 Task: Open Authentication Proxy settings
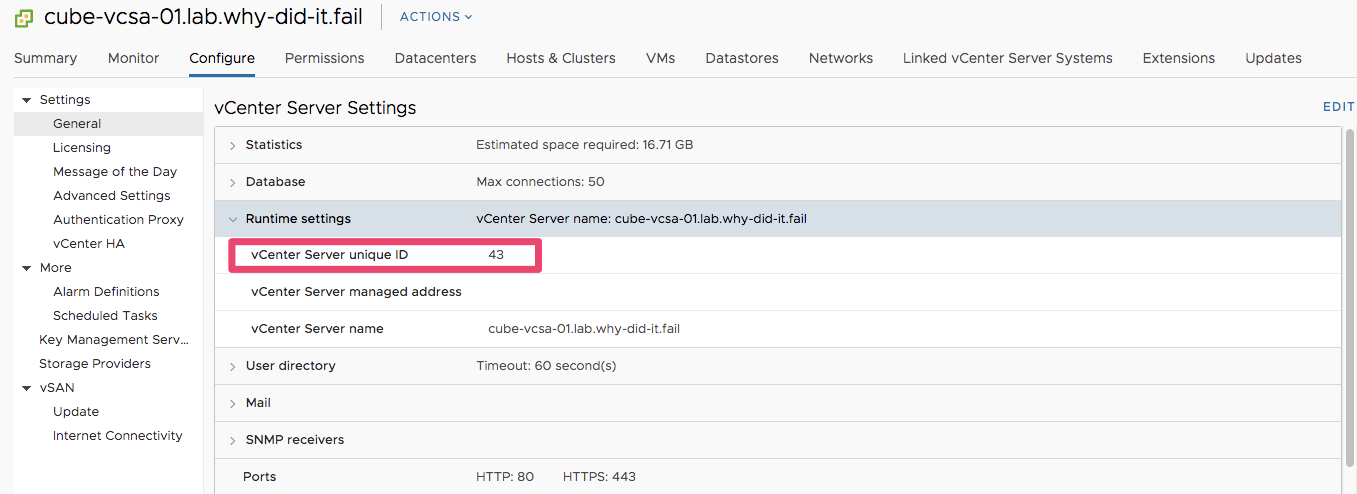[118, 220]
